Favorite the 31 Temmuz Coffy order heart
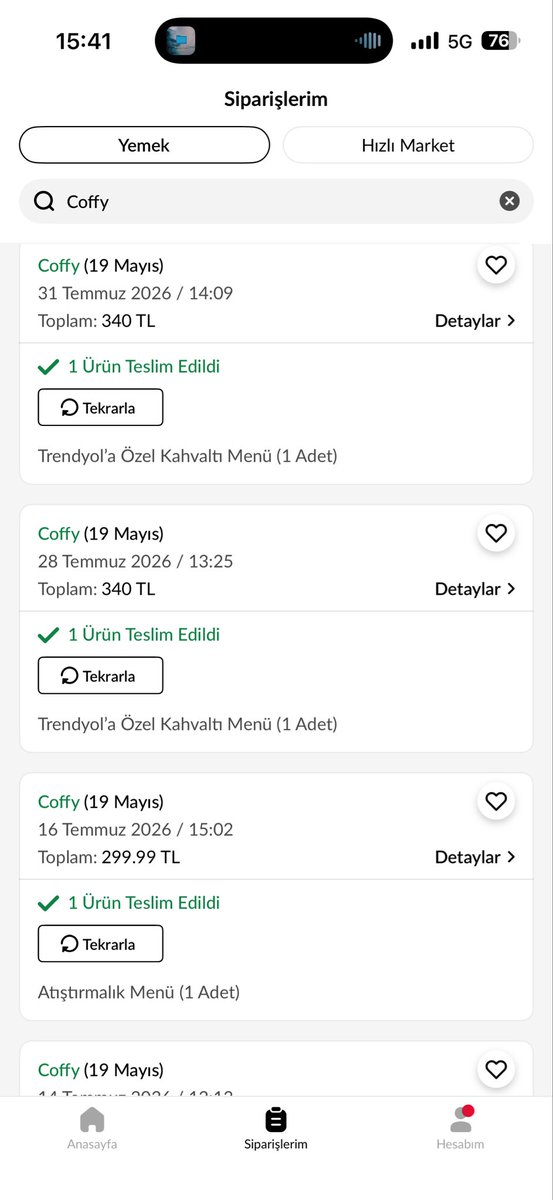Screen dimensions: 553x1200 pyautogui.click(x=496, y=265)
